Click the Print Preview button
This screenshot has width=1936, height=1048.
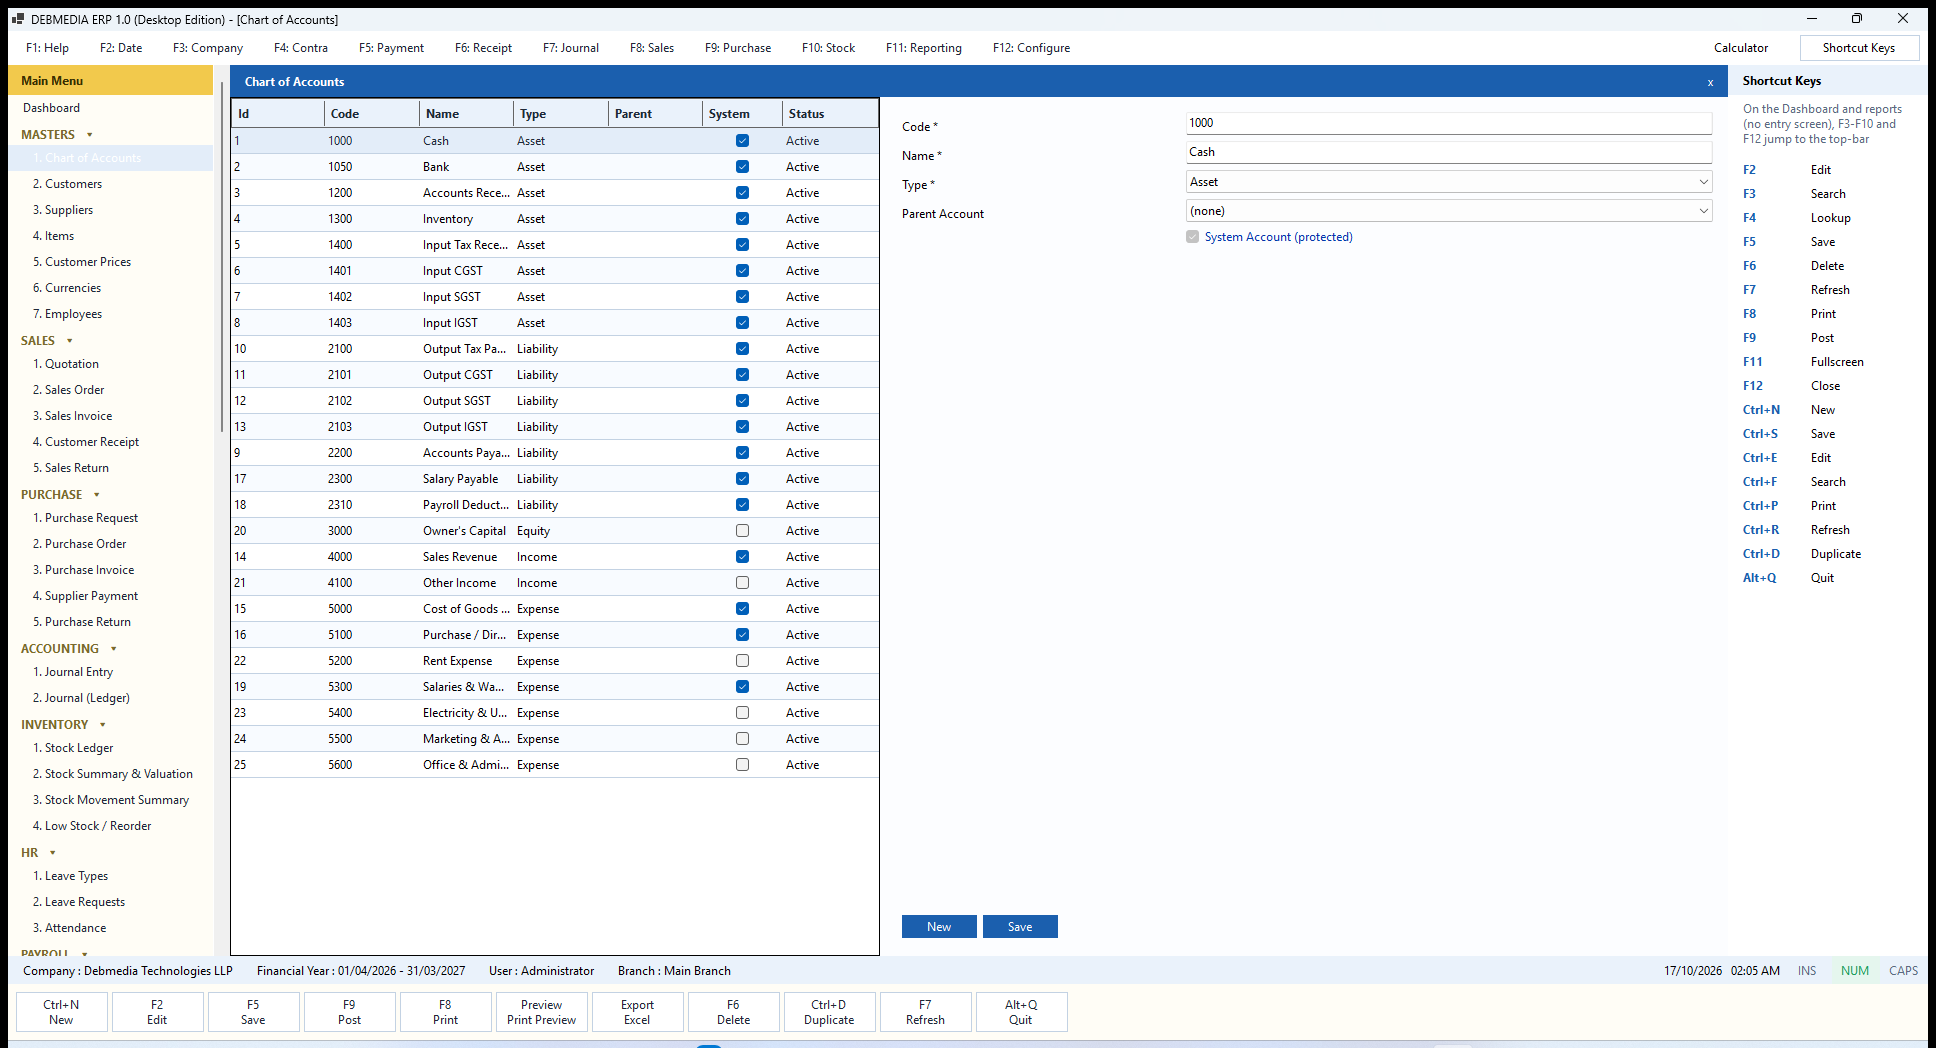click(541, 1012)
